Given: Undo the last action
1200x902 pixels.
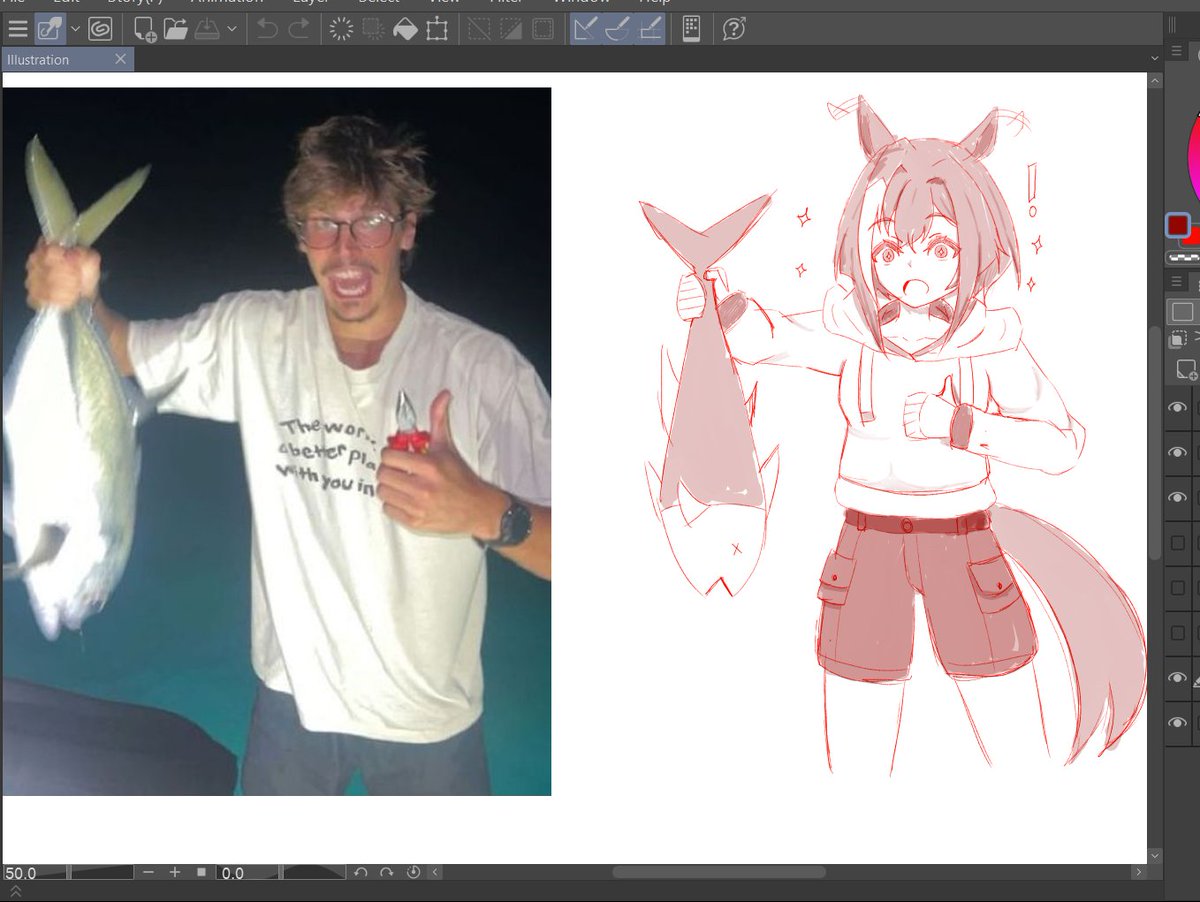Looking at the screenshot, I should [x=267, y=29].
